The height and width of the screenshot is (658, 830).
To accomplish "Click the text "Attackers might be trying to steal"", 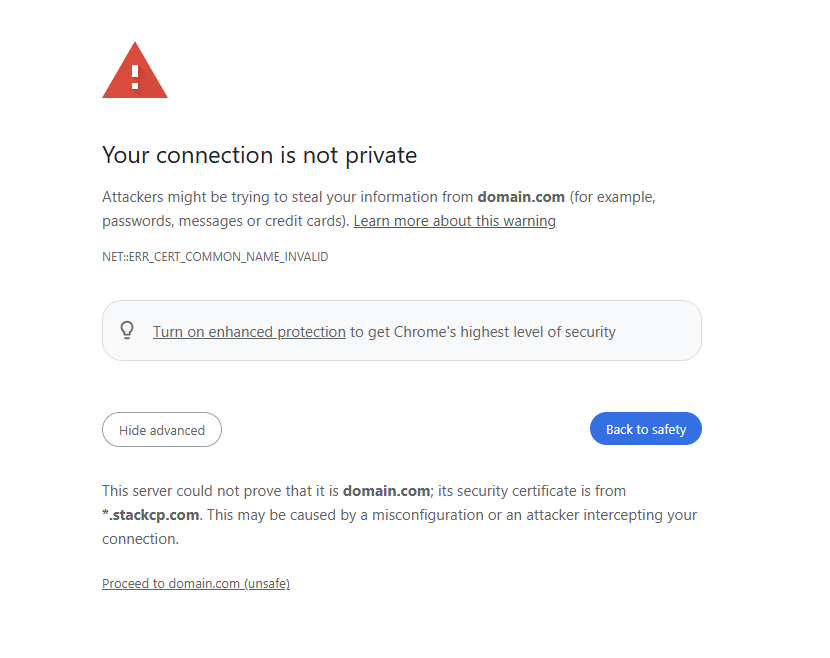I will click(212, 197).
